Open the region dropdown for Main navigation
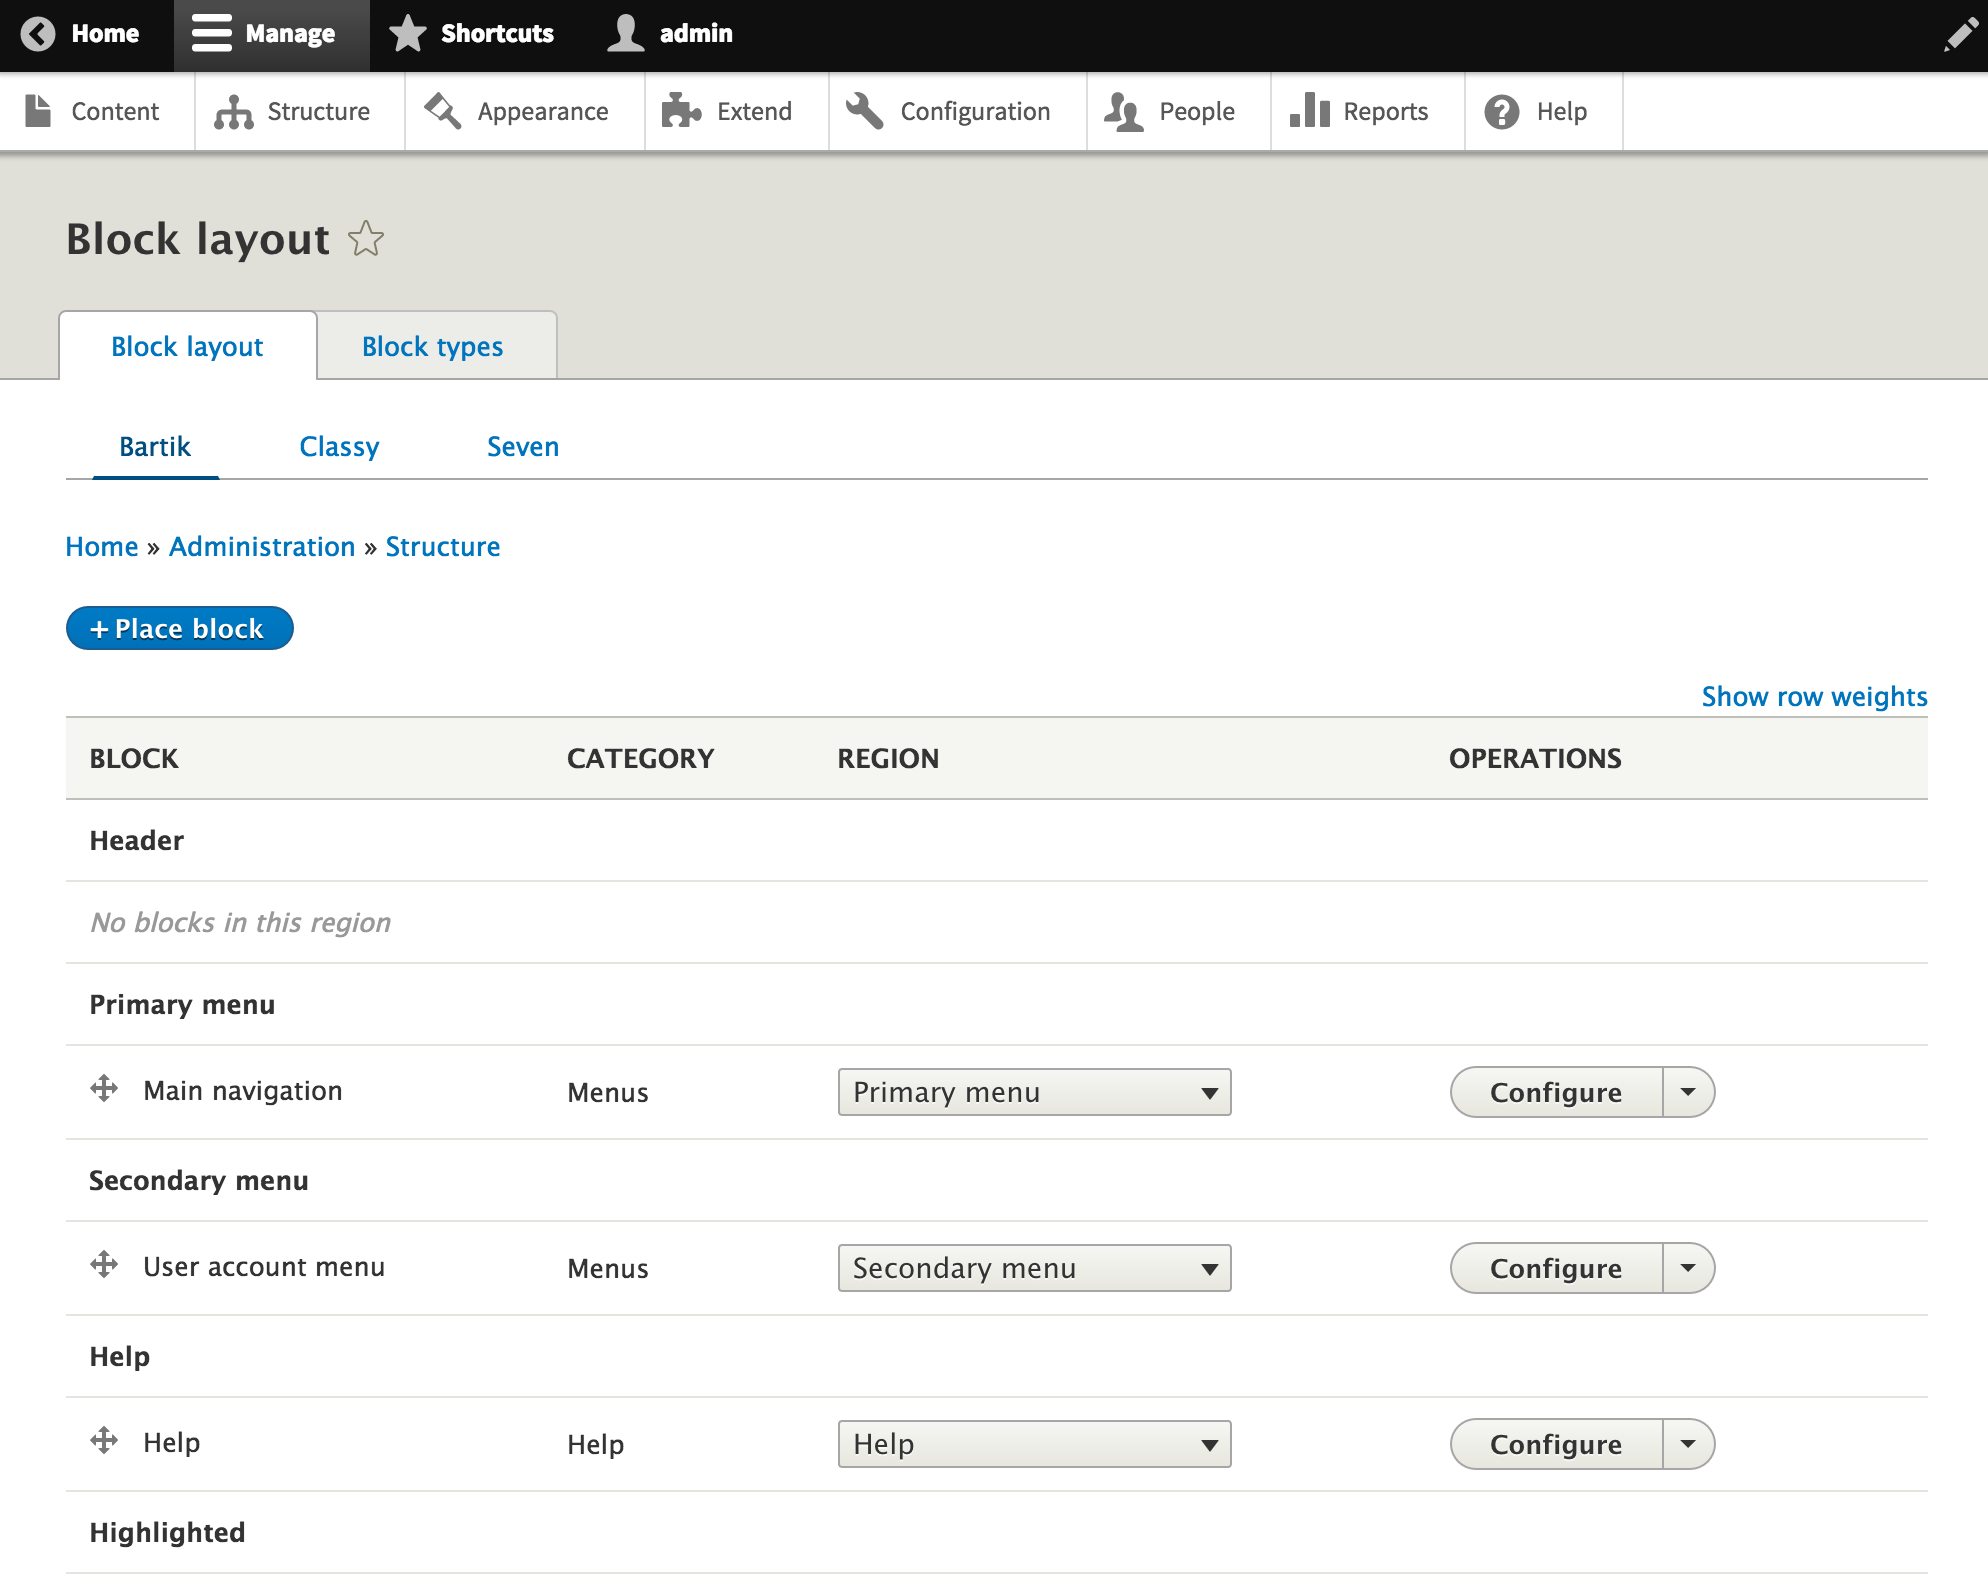 click(x=1034, y=1092)
